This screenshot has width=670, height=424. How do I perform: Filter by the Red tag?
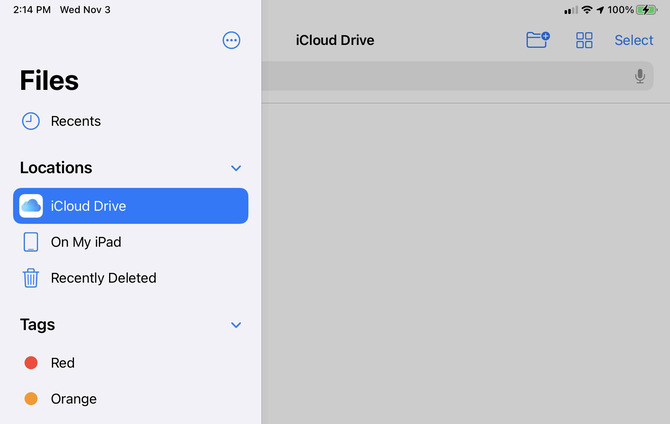131,363
